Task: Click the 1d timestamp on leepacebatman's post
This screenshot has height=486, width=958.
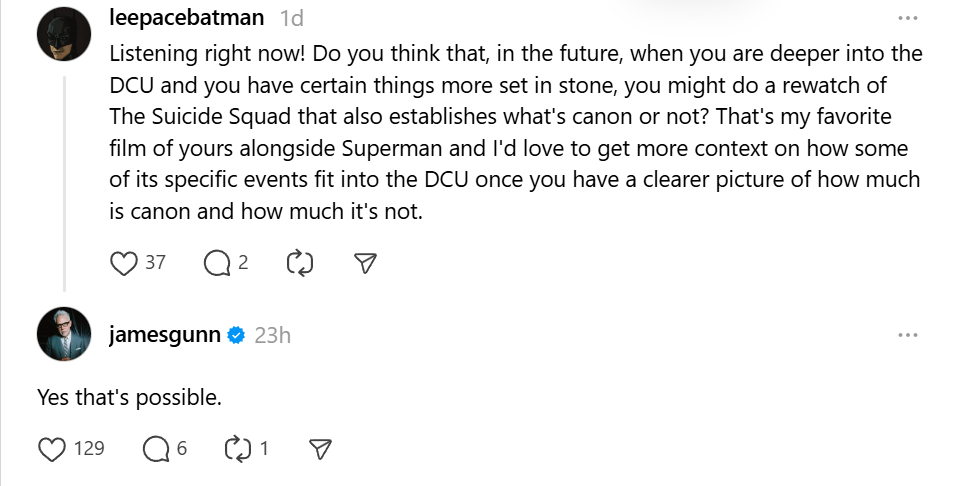Action: pos(293,18)
